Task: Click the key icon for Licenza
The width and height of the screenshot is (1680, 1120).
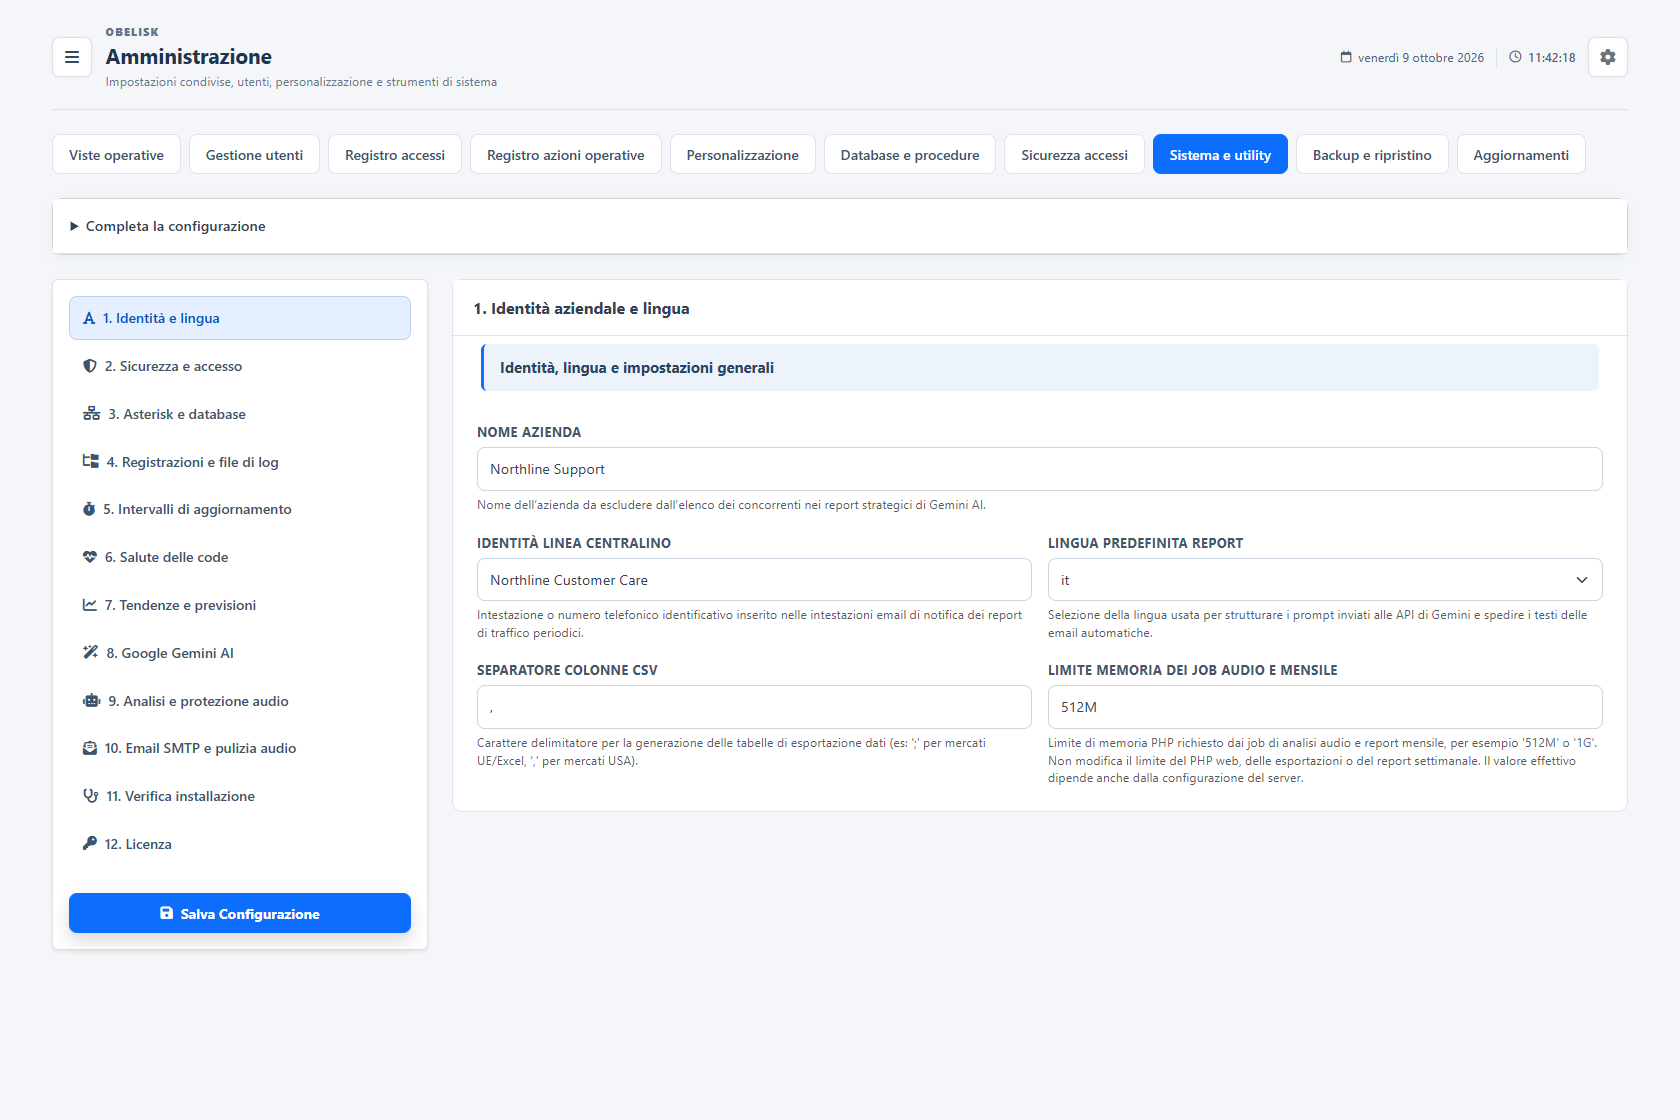Action: [90, 844]
